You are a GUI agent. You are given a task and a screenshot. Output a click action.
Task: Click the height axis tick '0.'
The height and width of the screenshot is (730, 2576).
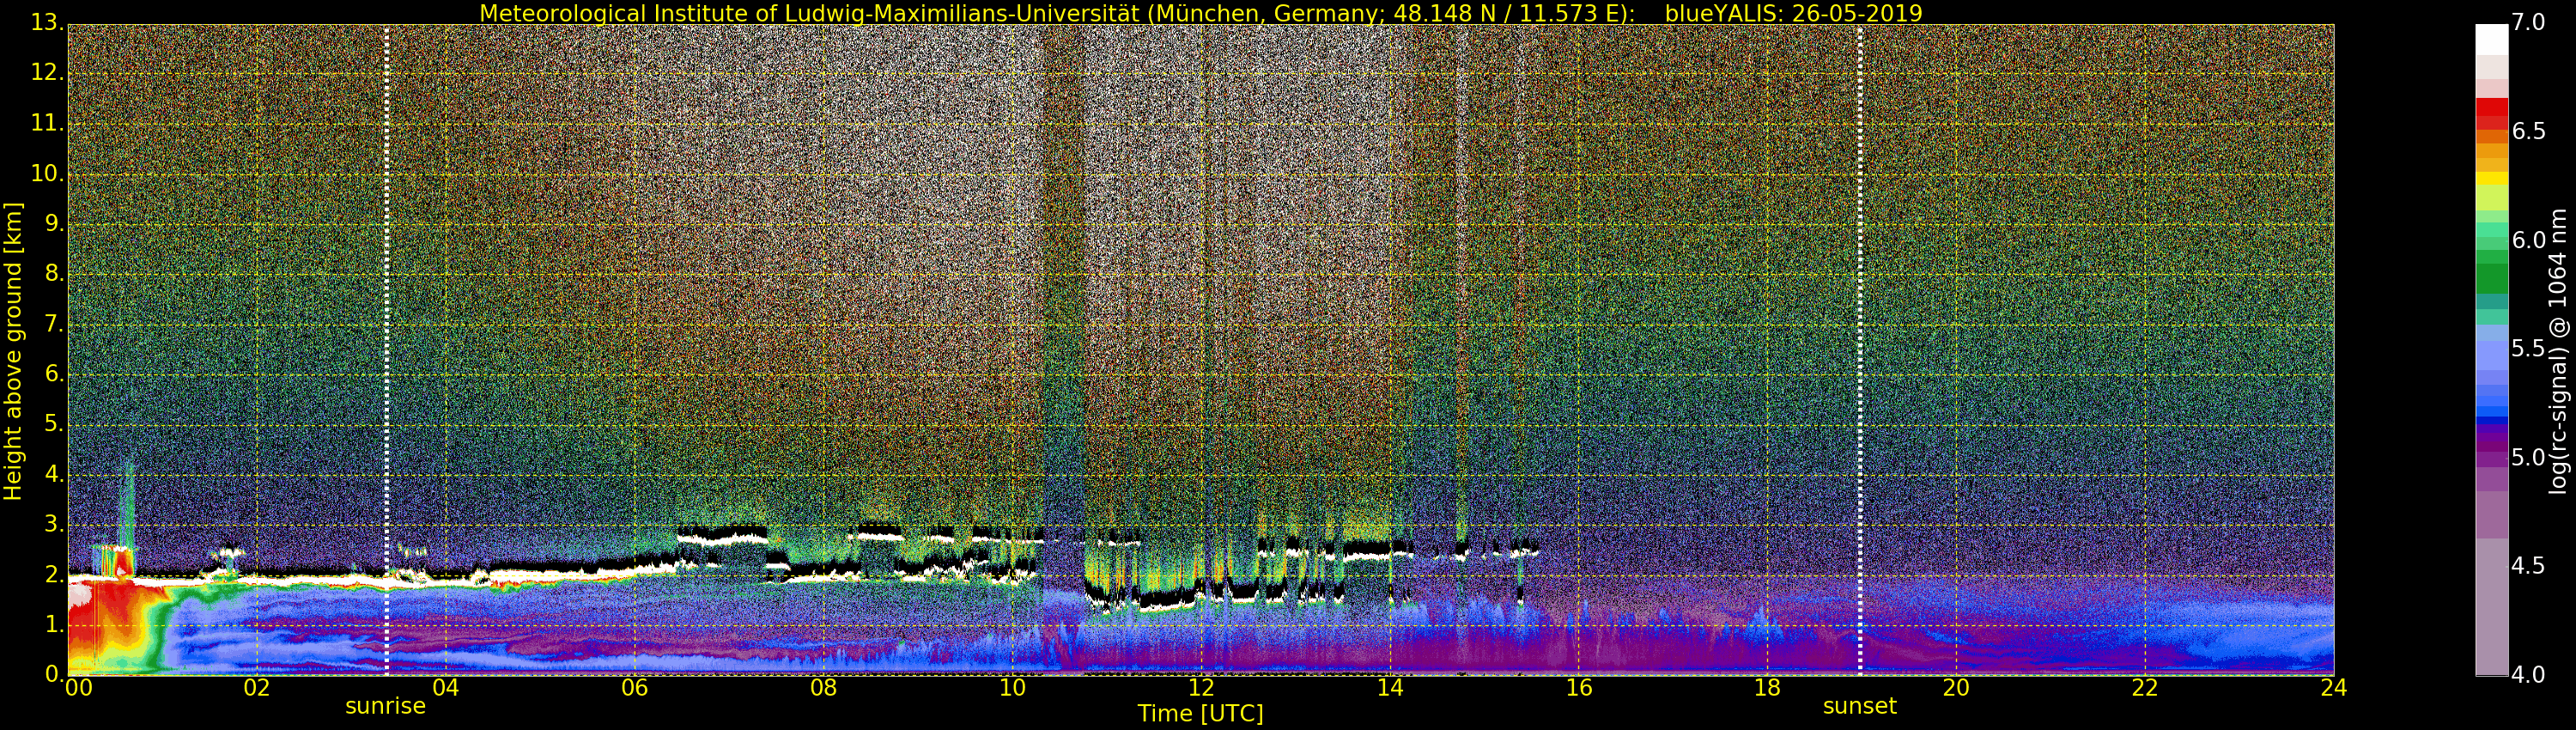coord(54,673)
